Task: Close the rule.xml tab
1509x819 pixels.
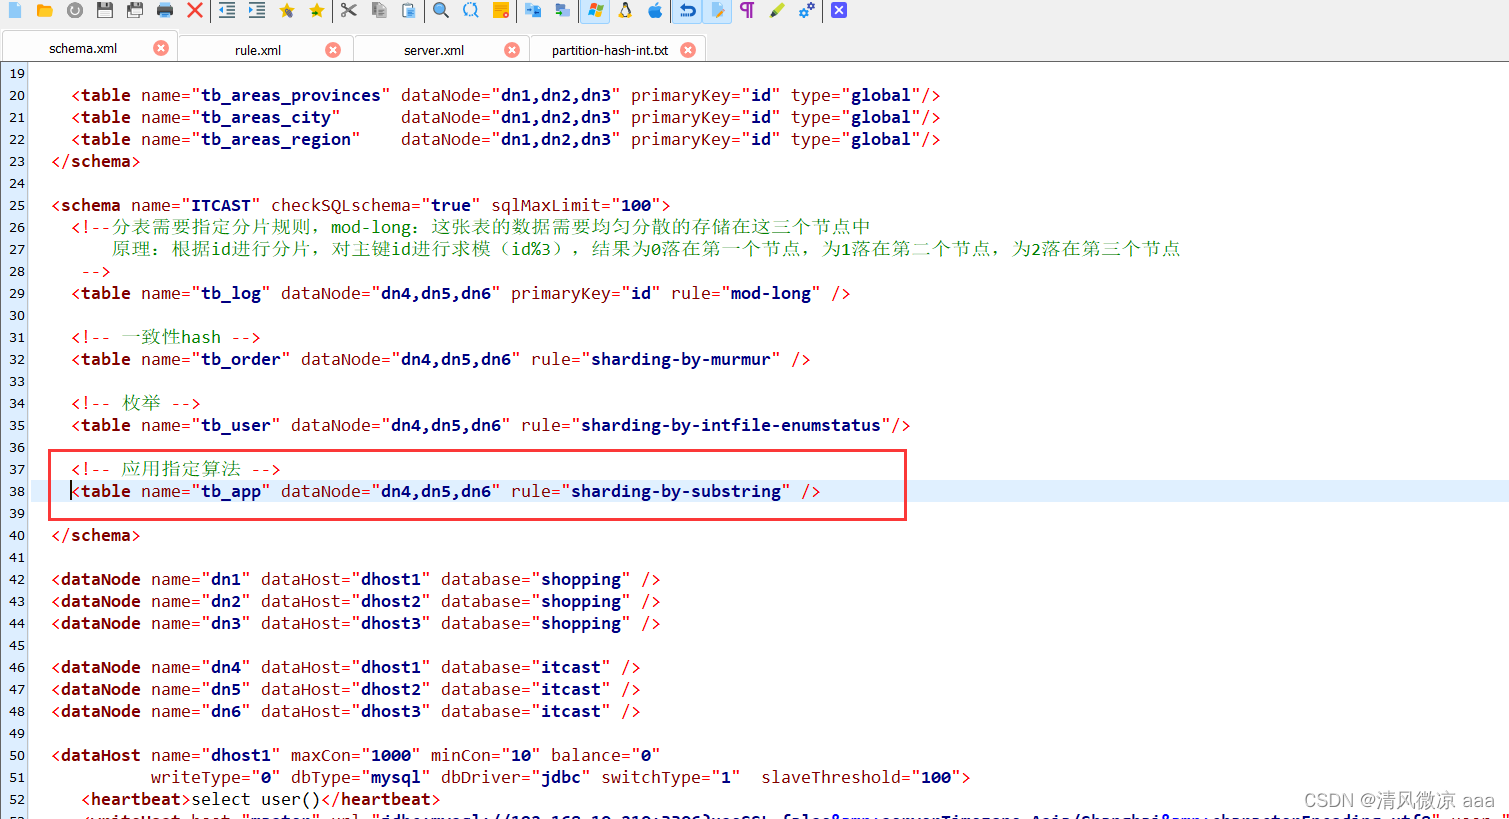Action: pyautogui.click(x=333, y=50)
